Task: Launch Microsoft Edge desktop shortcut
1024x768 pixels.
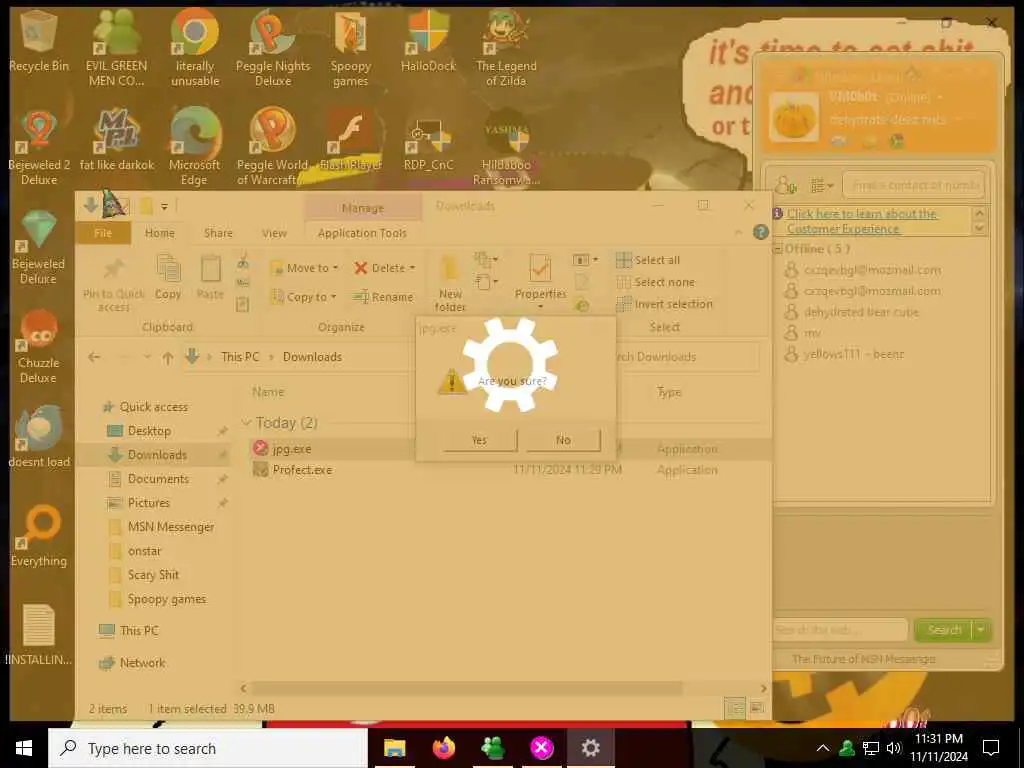Action: 195,147
